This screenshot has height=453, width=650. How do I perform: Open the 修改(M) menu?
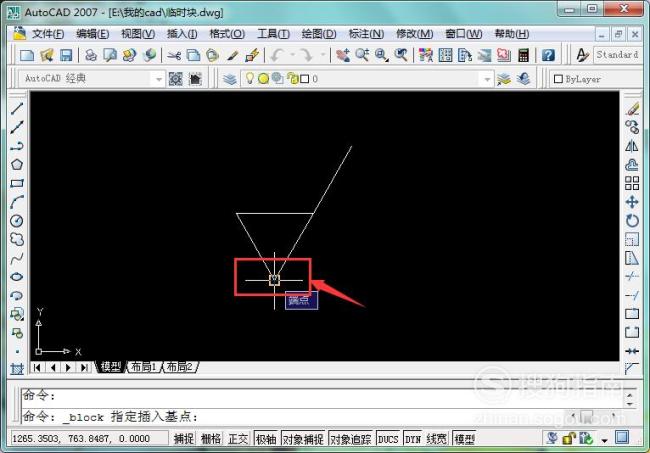pos(415,34)
